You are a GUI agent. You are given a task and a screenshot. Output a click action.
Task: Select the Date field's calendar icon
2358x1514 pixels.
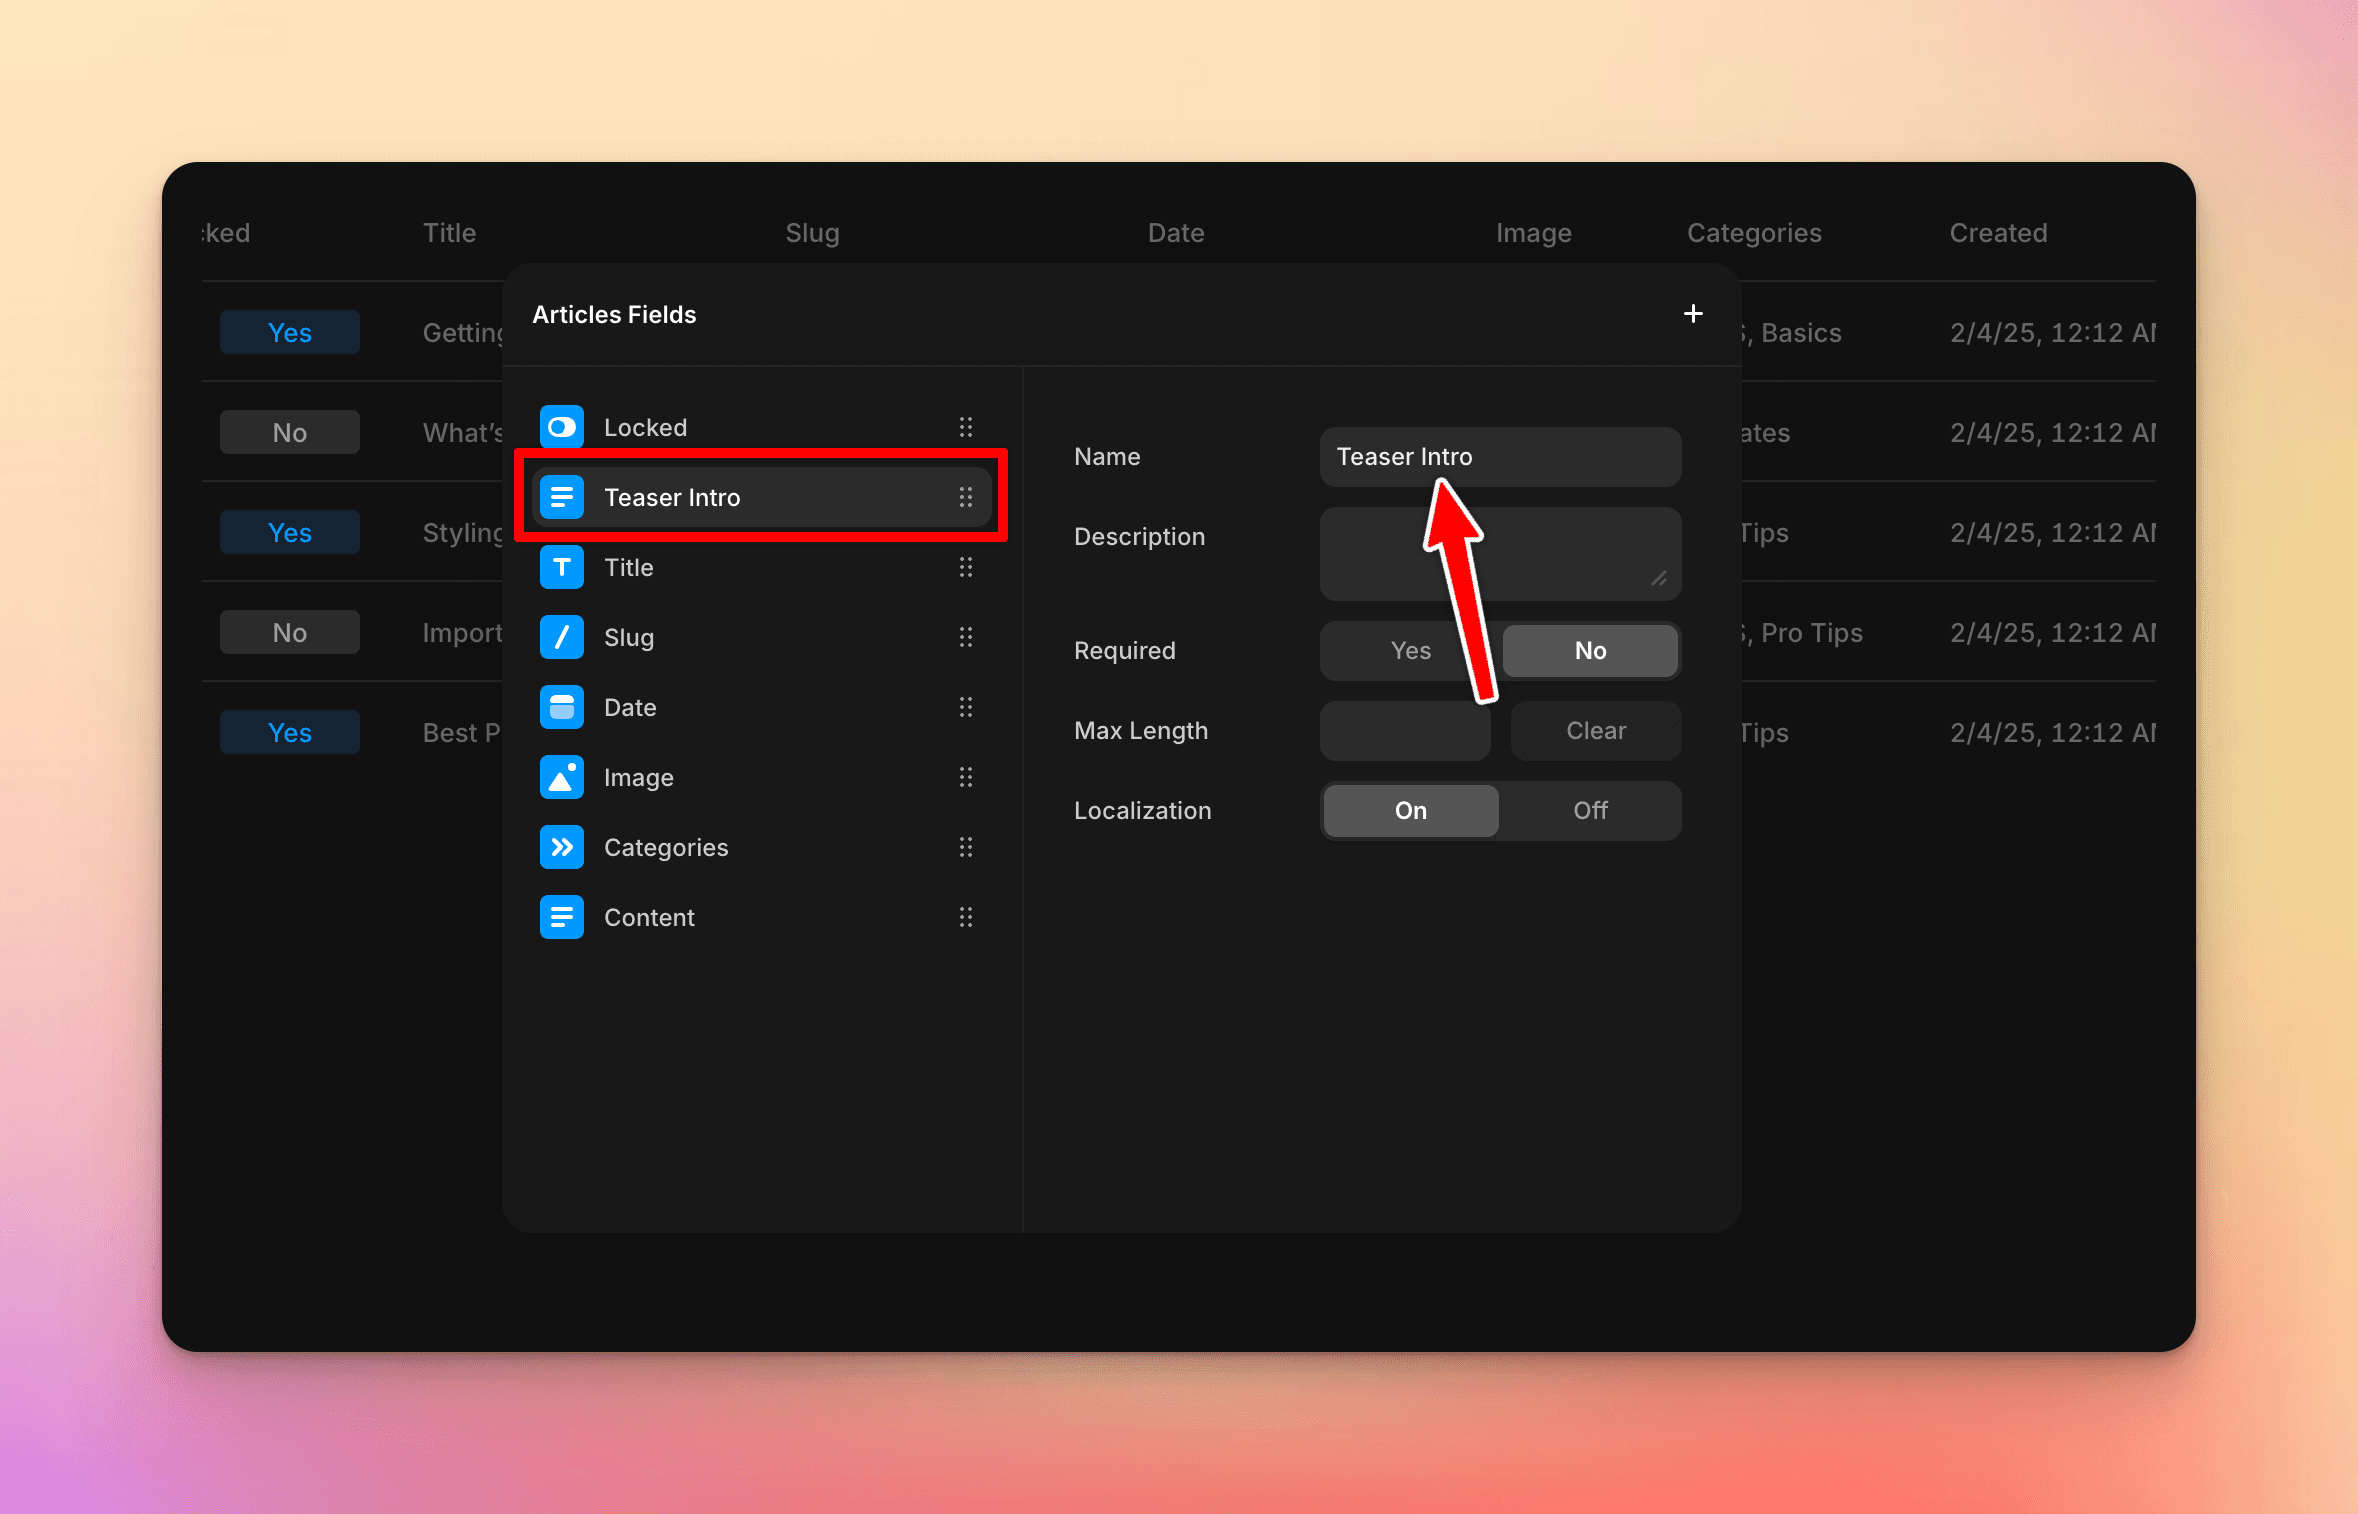pyautogui.click(x=561, y=707)
